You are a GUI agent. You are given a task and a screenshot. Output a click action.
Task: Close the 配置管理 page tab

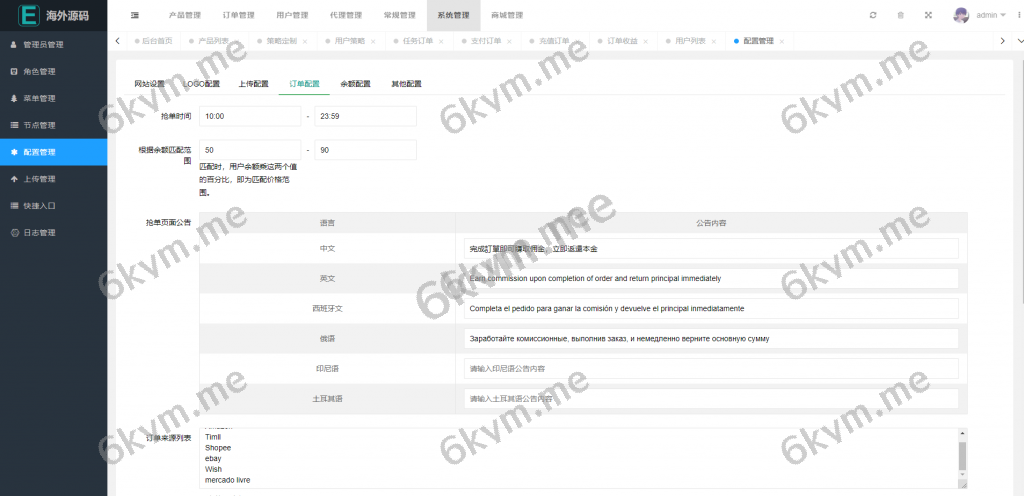click(x=781, y=41)
